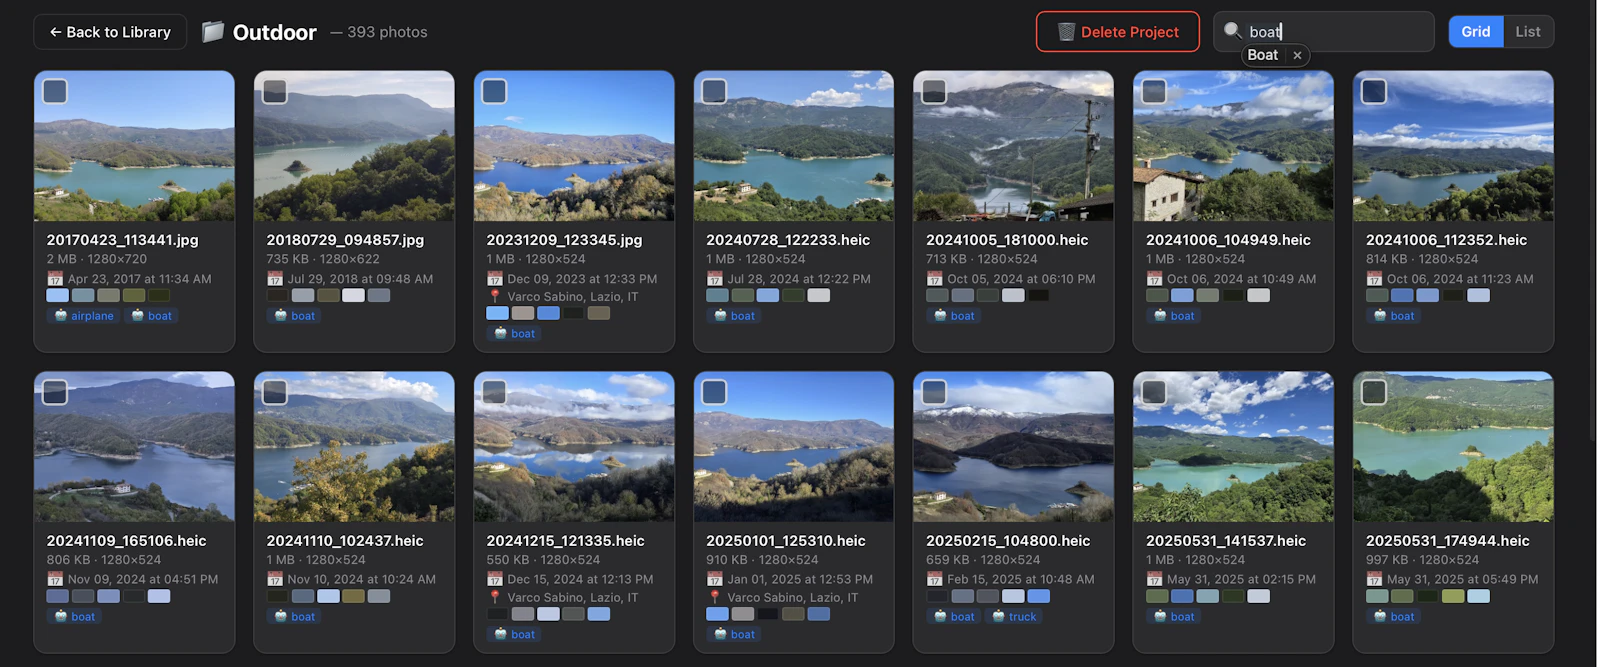Go back to the Library
Viewport: 1600px width, 667px height.
pyautogui.click(x=110, y=32)
